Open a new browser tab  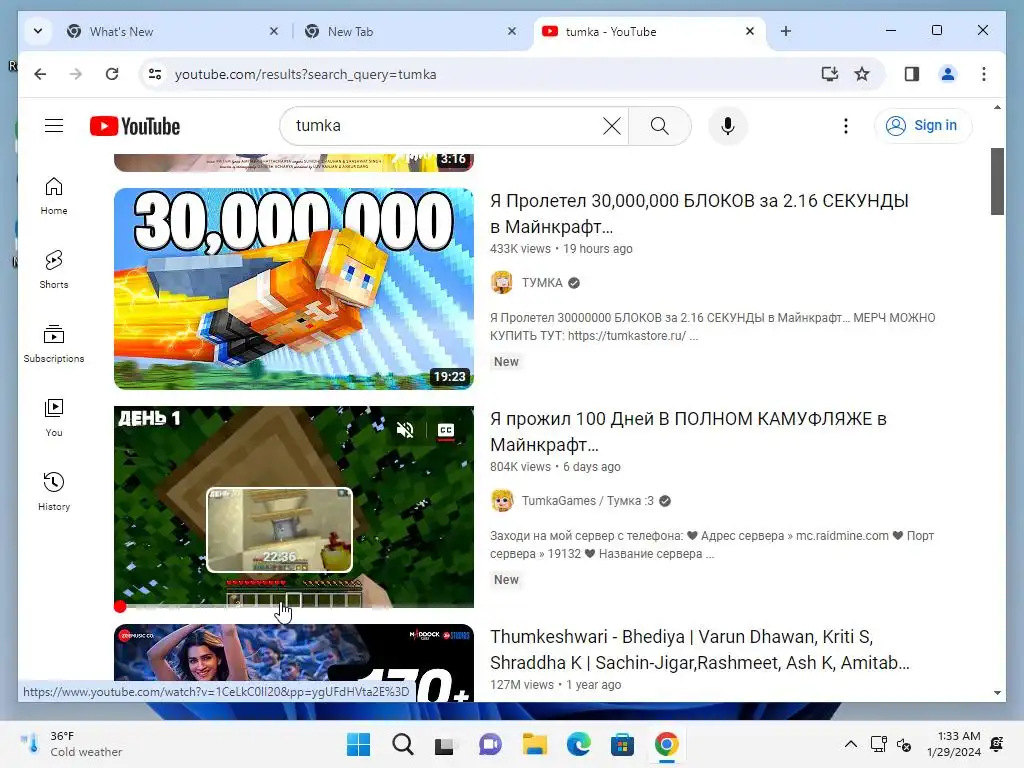[786, 31]
